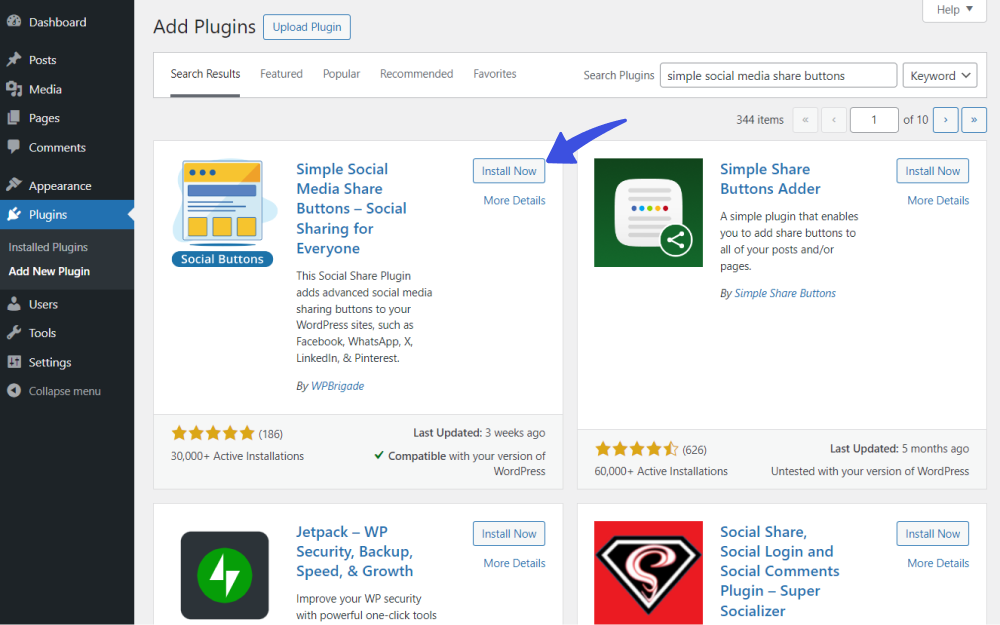
Task: Go to last page of results
Action: point(974,120)
